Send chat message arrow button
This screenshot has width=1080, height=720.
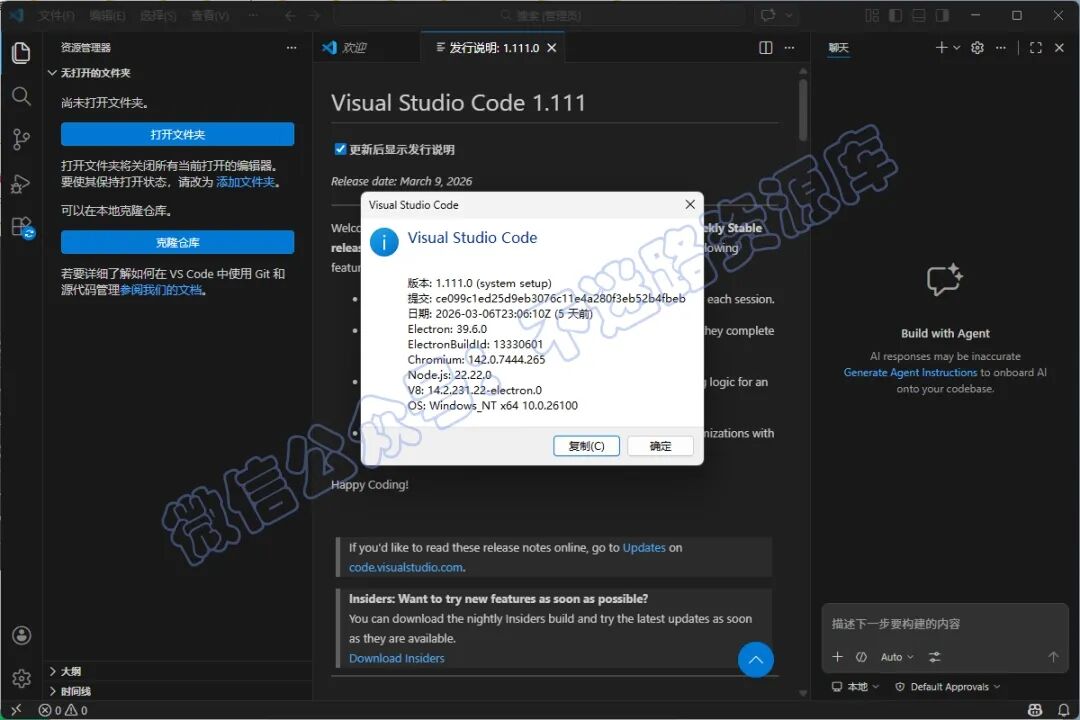click(x=1053, y=657)
